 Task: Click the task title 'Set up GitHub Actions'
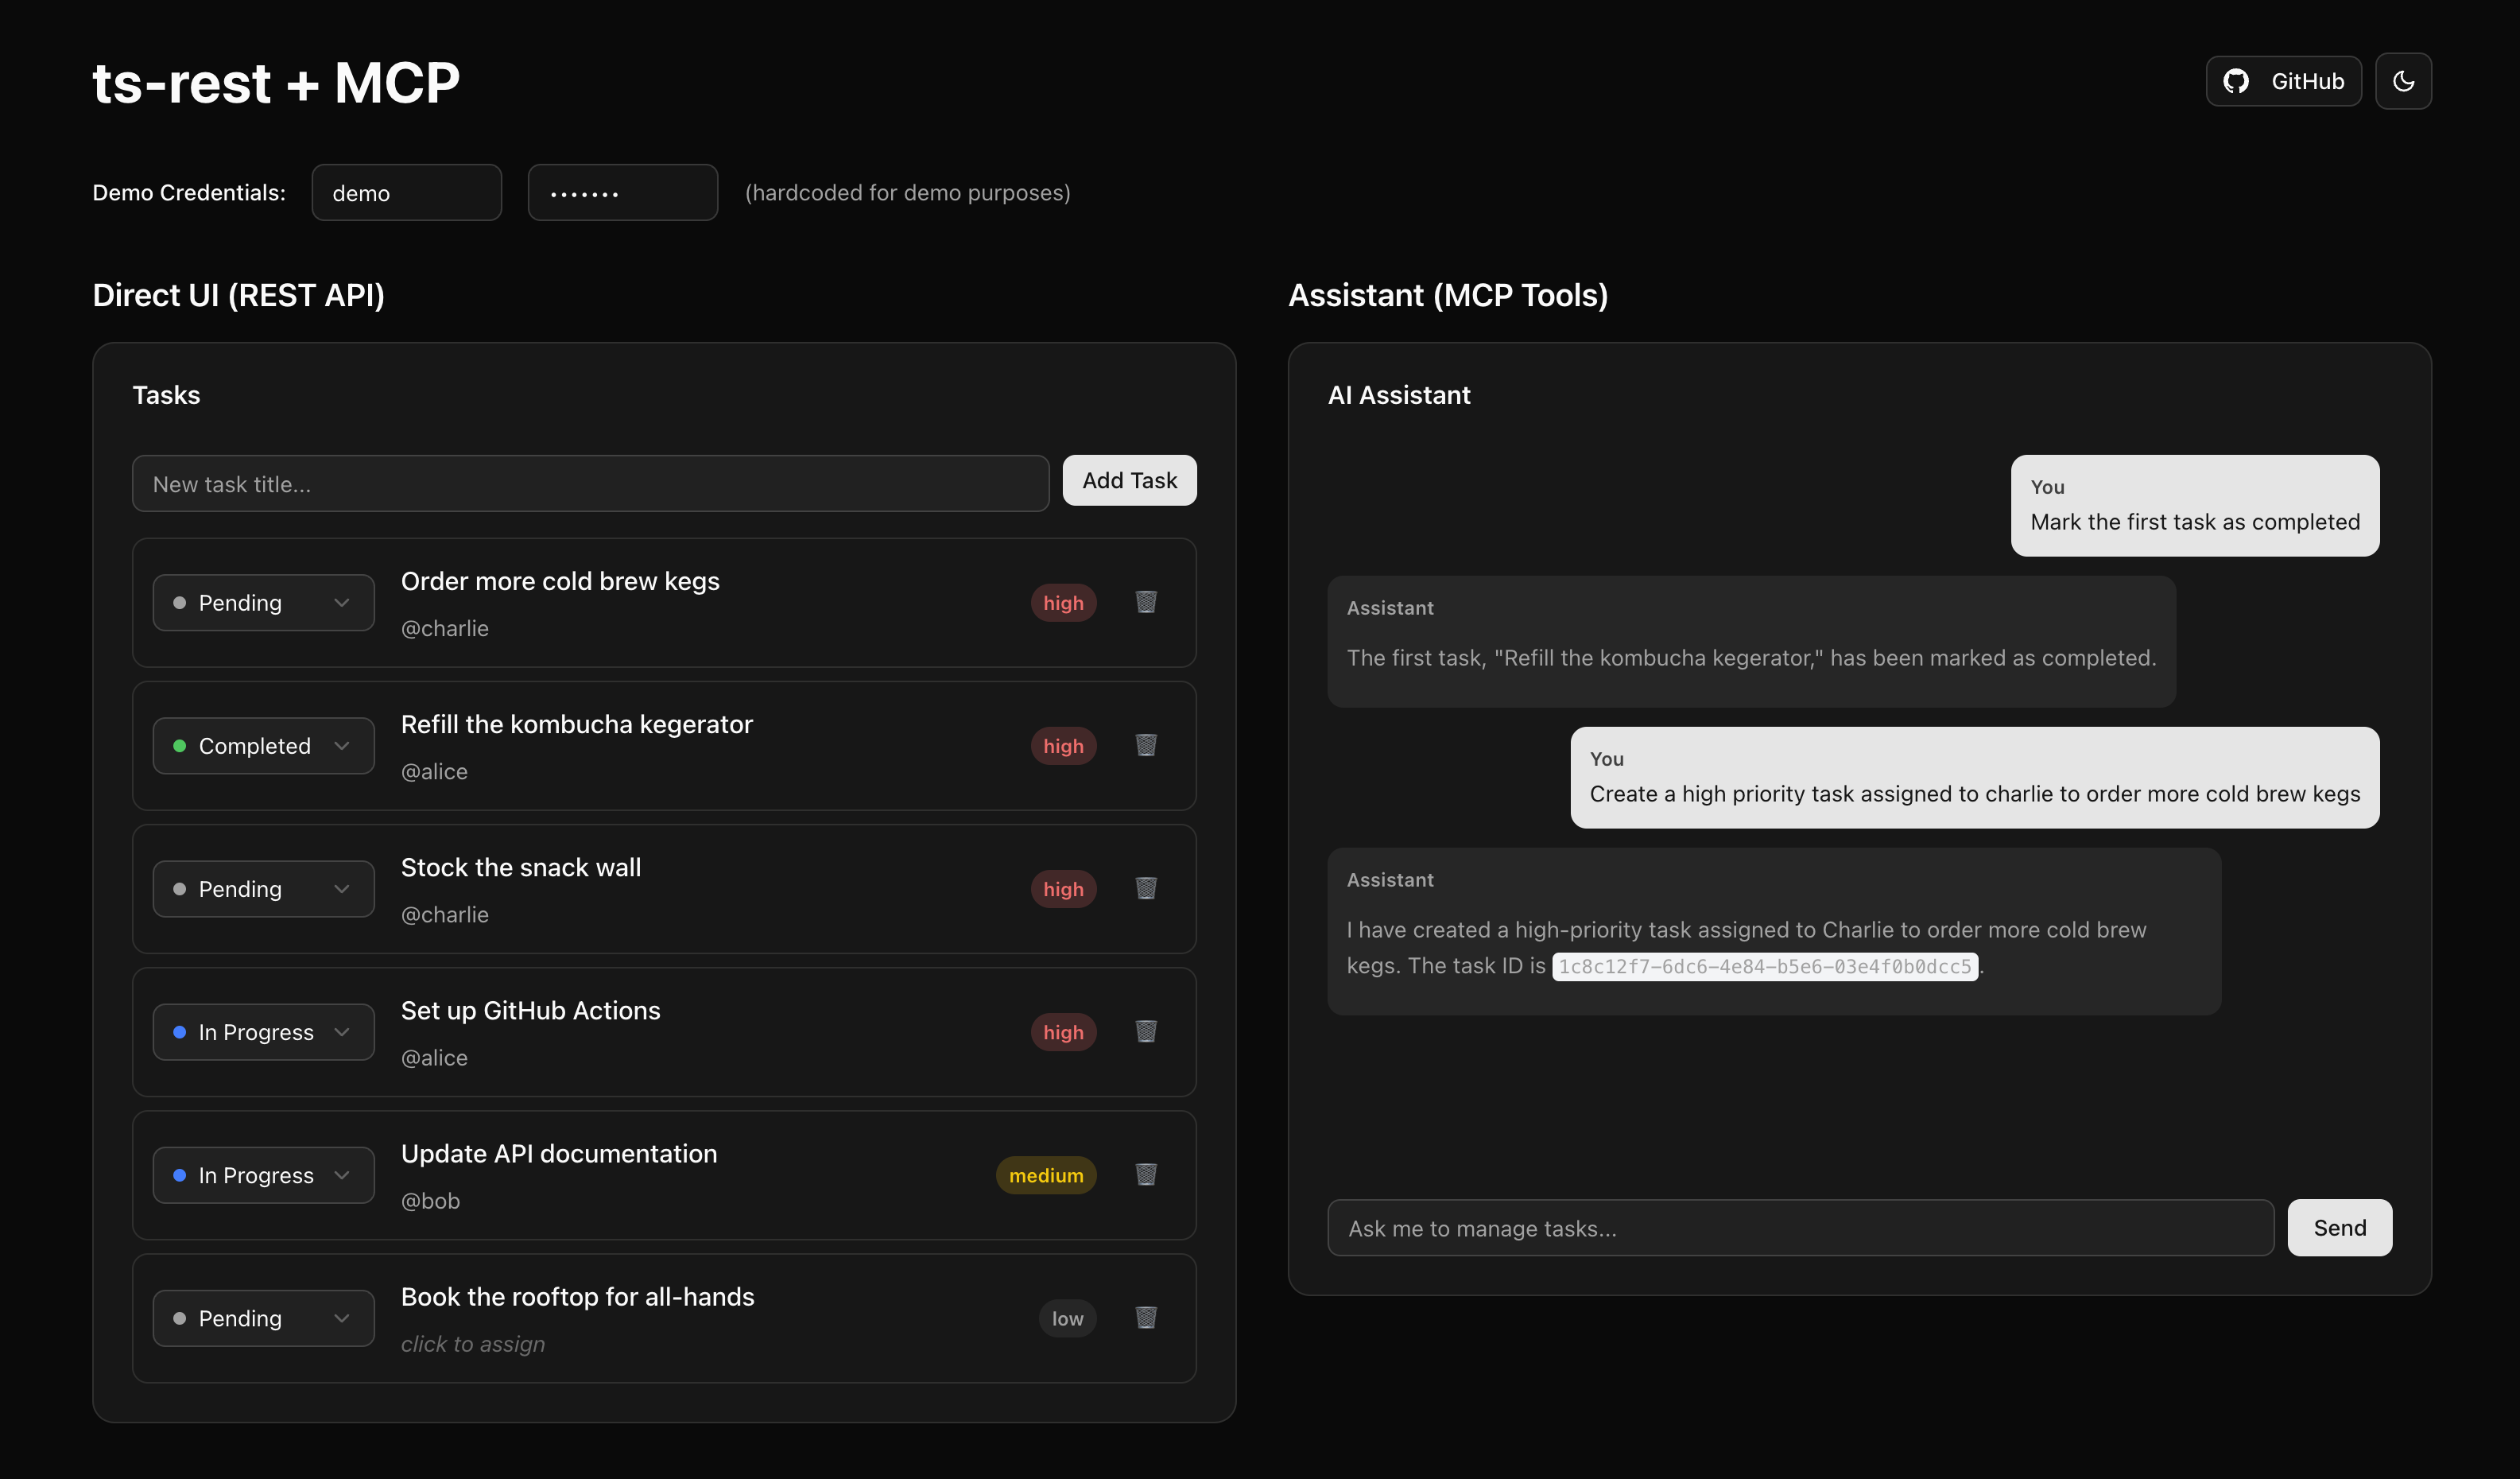pyautogui.click(x=530, y=1010)
